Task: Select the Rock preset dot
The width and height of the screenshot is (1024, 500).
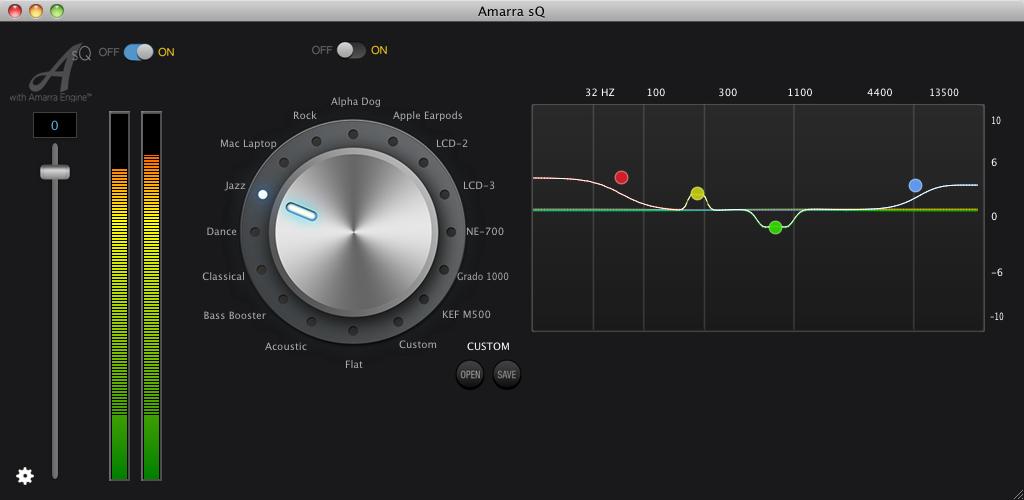Action: pos(316,141)
